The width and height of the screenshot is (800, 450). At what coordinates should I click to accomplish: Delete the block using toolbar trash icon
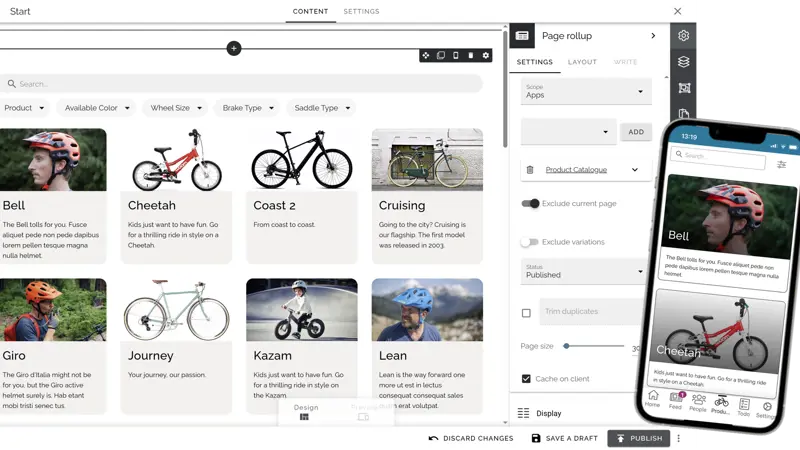tap(470, 55)
